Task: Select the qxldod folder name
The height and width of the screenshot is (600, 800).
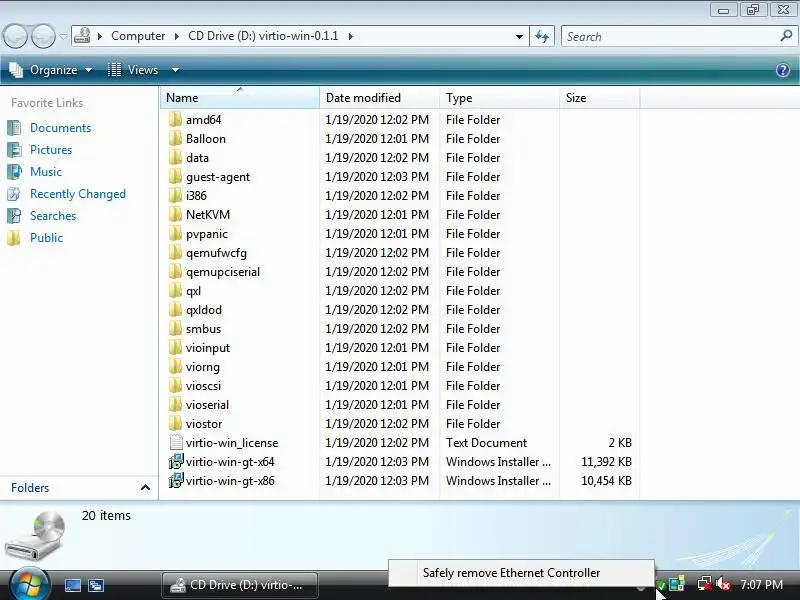Action: [204, 310]
